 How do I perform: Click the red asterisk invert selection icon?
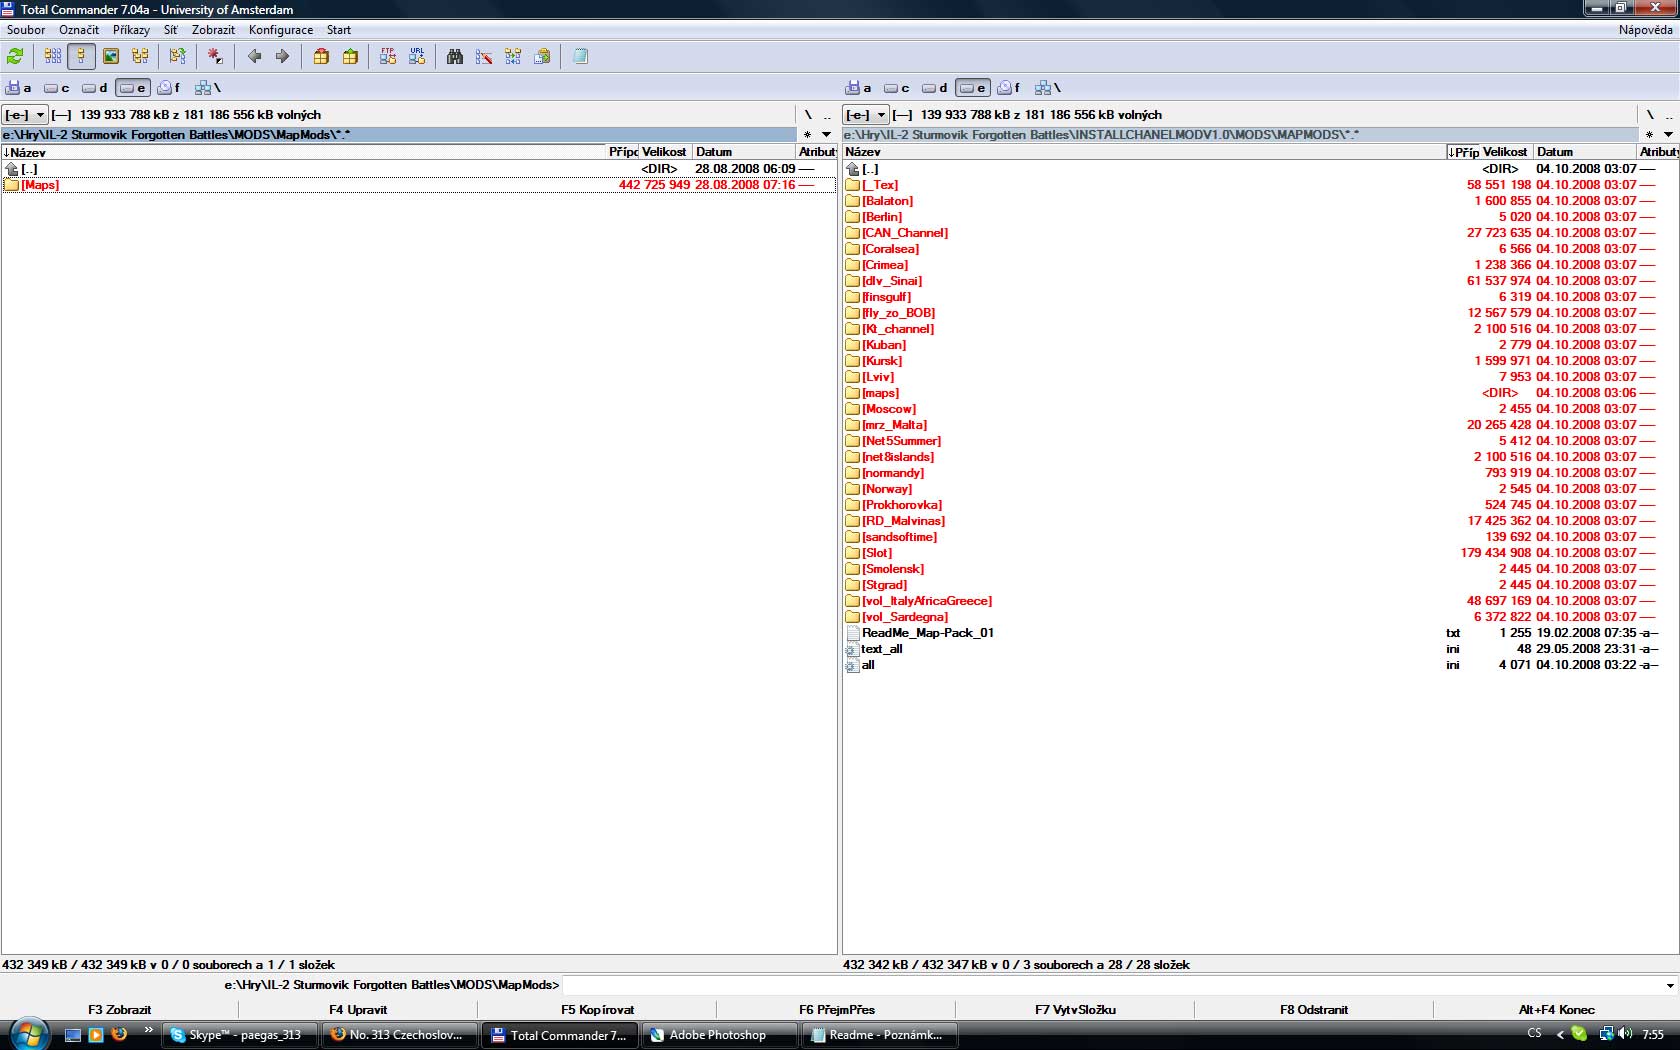pyautogui.click(x=215, y=57)
